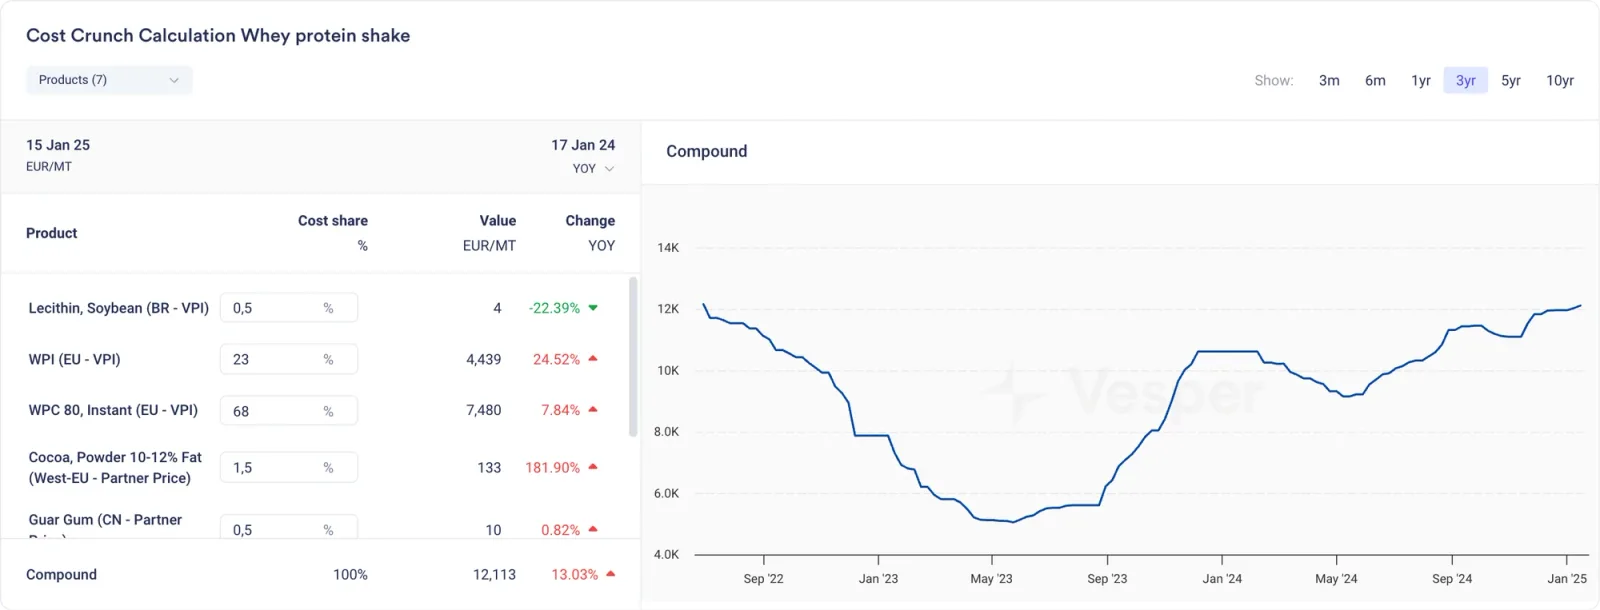Open the Products (7) dropdown

[109, 80]
